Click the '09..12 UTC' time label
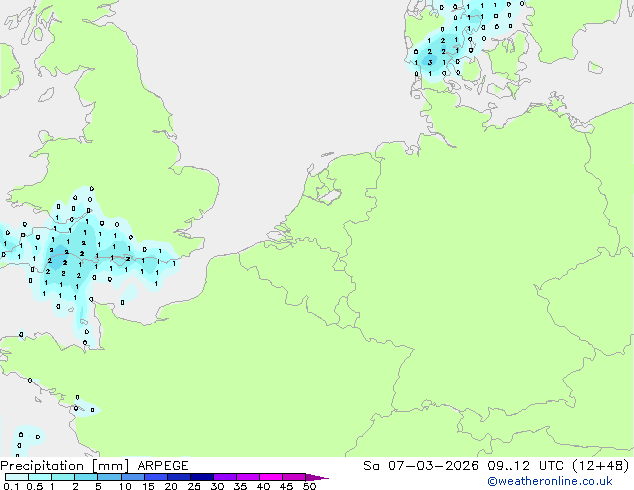The image size is (634, 490). point(525,466)
